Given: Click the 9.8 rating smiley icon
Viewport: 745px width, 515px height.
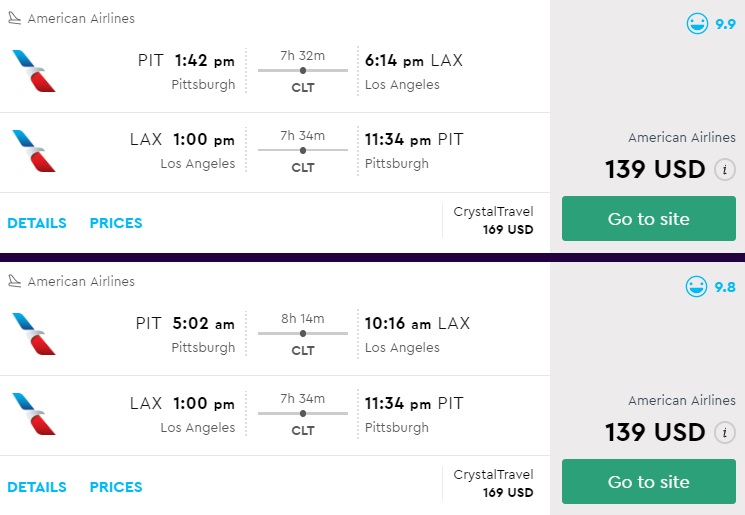Looking at the screenshot, I should [698, 287].
